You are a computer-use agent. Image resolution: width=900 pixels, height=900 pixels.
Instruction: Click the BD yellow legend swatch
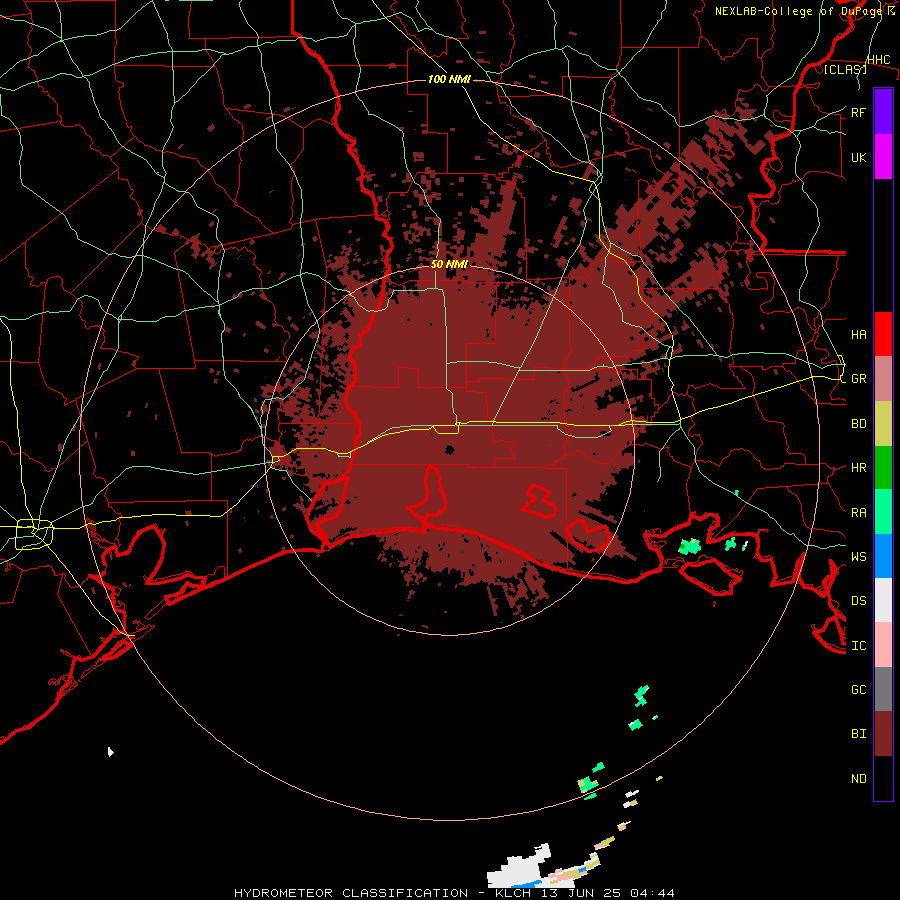click(x=883, y=423)
